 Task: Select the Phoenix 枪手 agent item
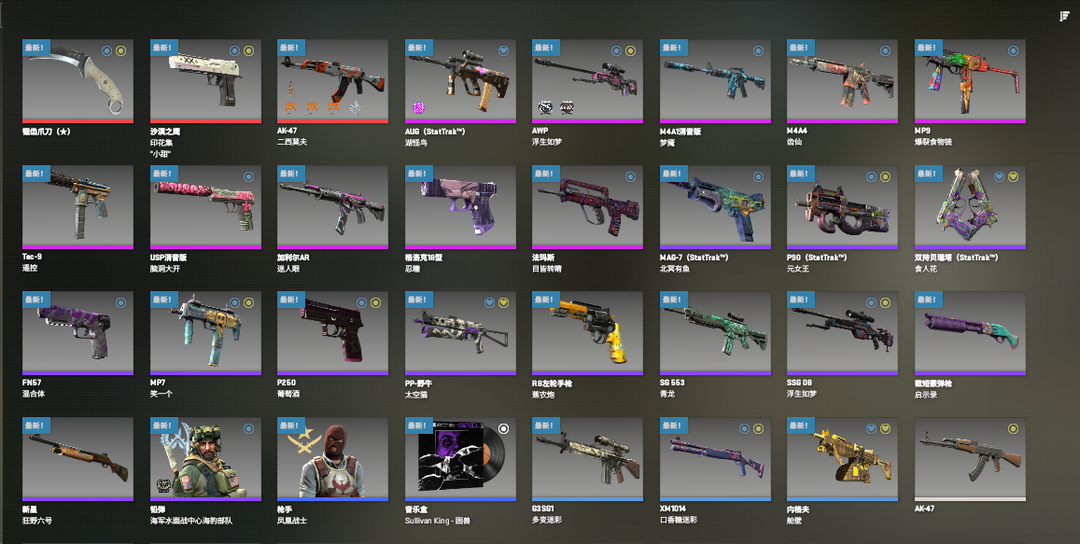[333, 459]
